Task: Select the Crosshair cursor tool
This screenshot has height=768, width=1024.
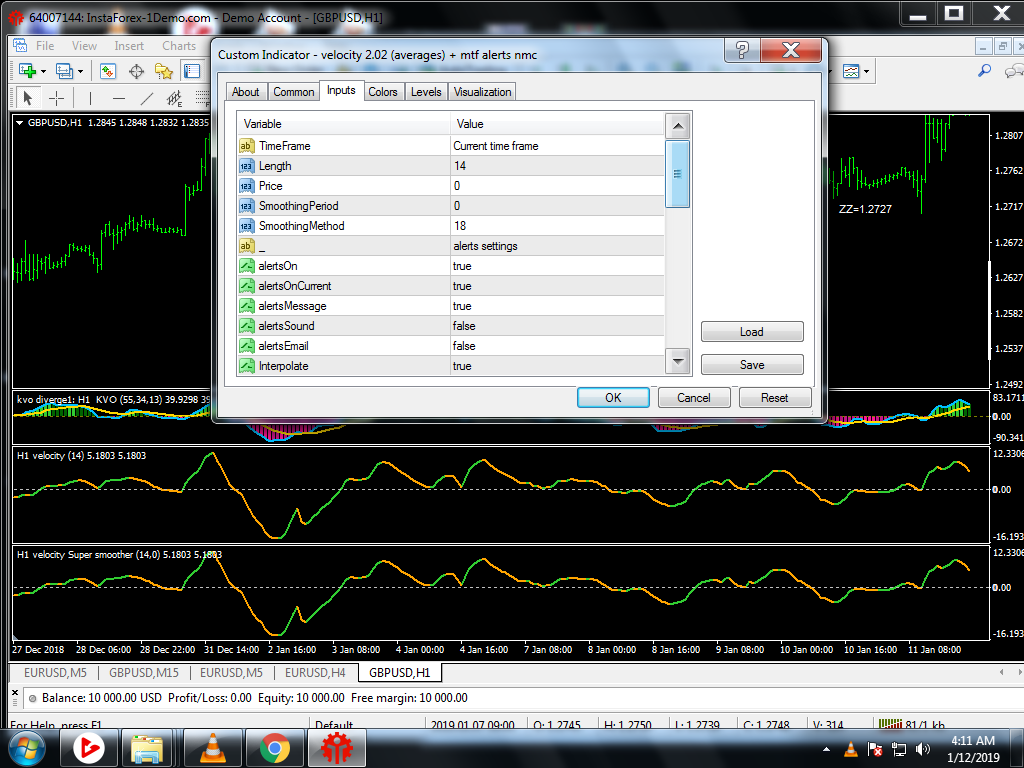Action: pyautogui.click(x=57, y=98)
